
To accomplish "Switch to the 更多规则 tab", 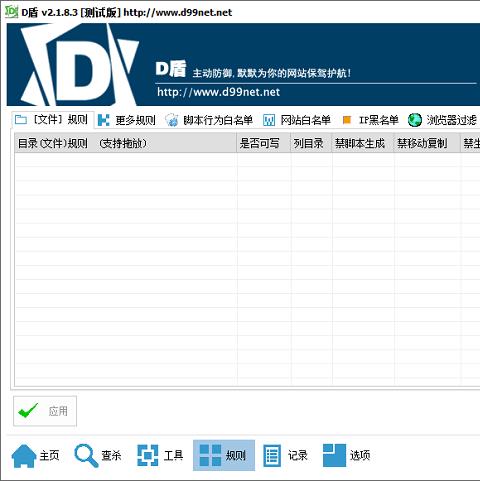I will tap(127, 120).
